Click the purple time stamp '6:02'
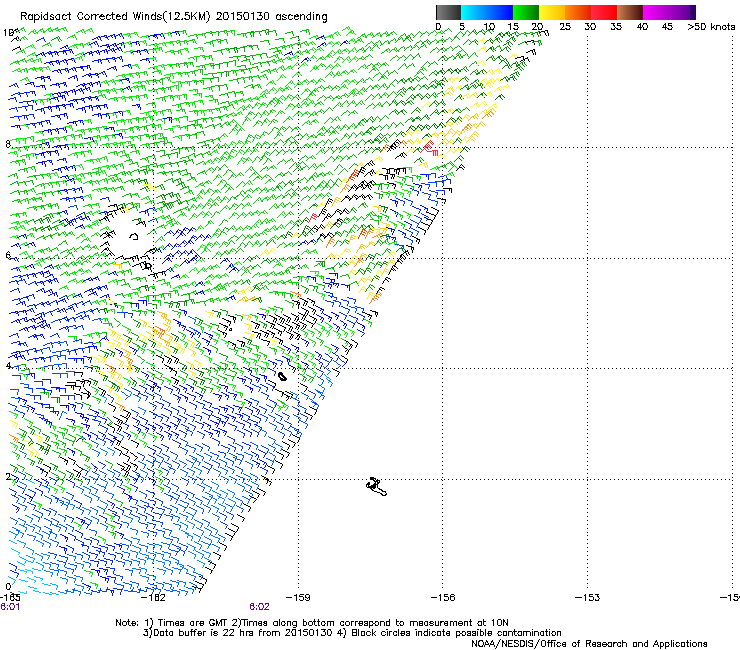 [x=259, y=607]
